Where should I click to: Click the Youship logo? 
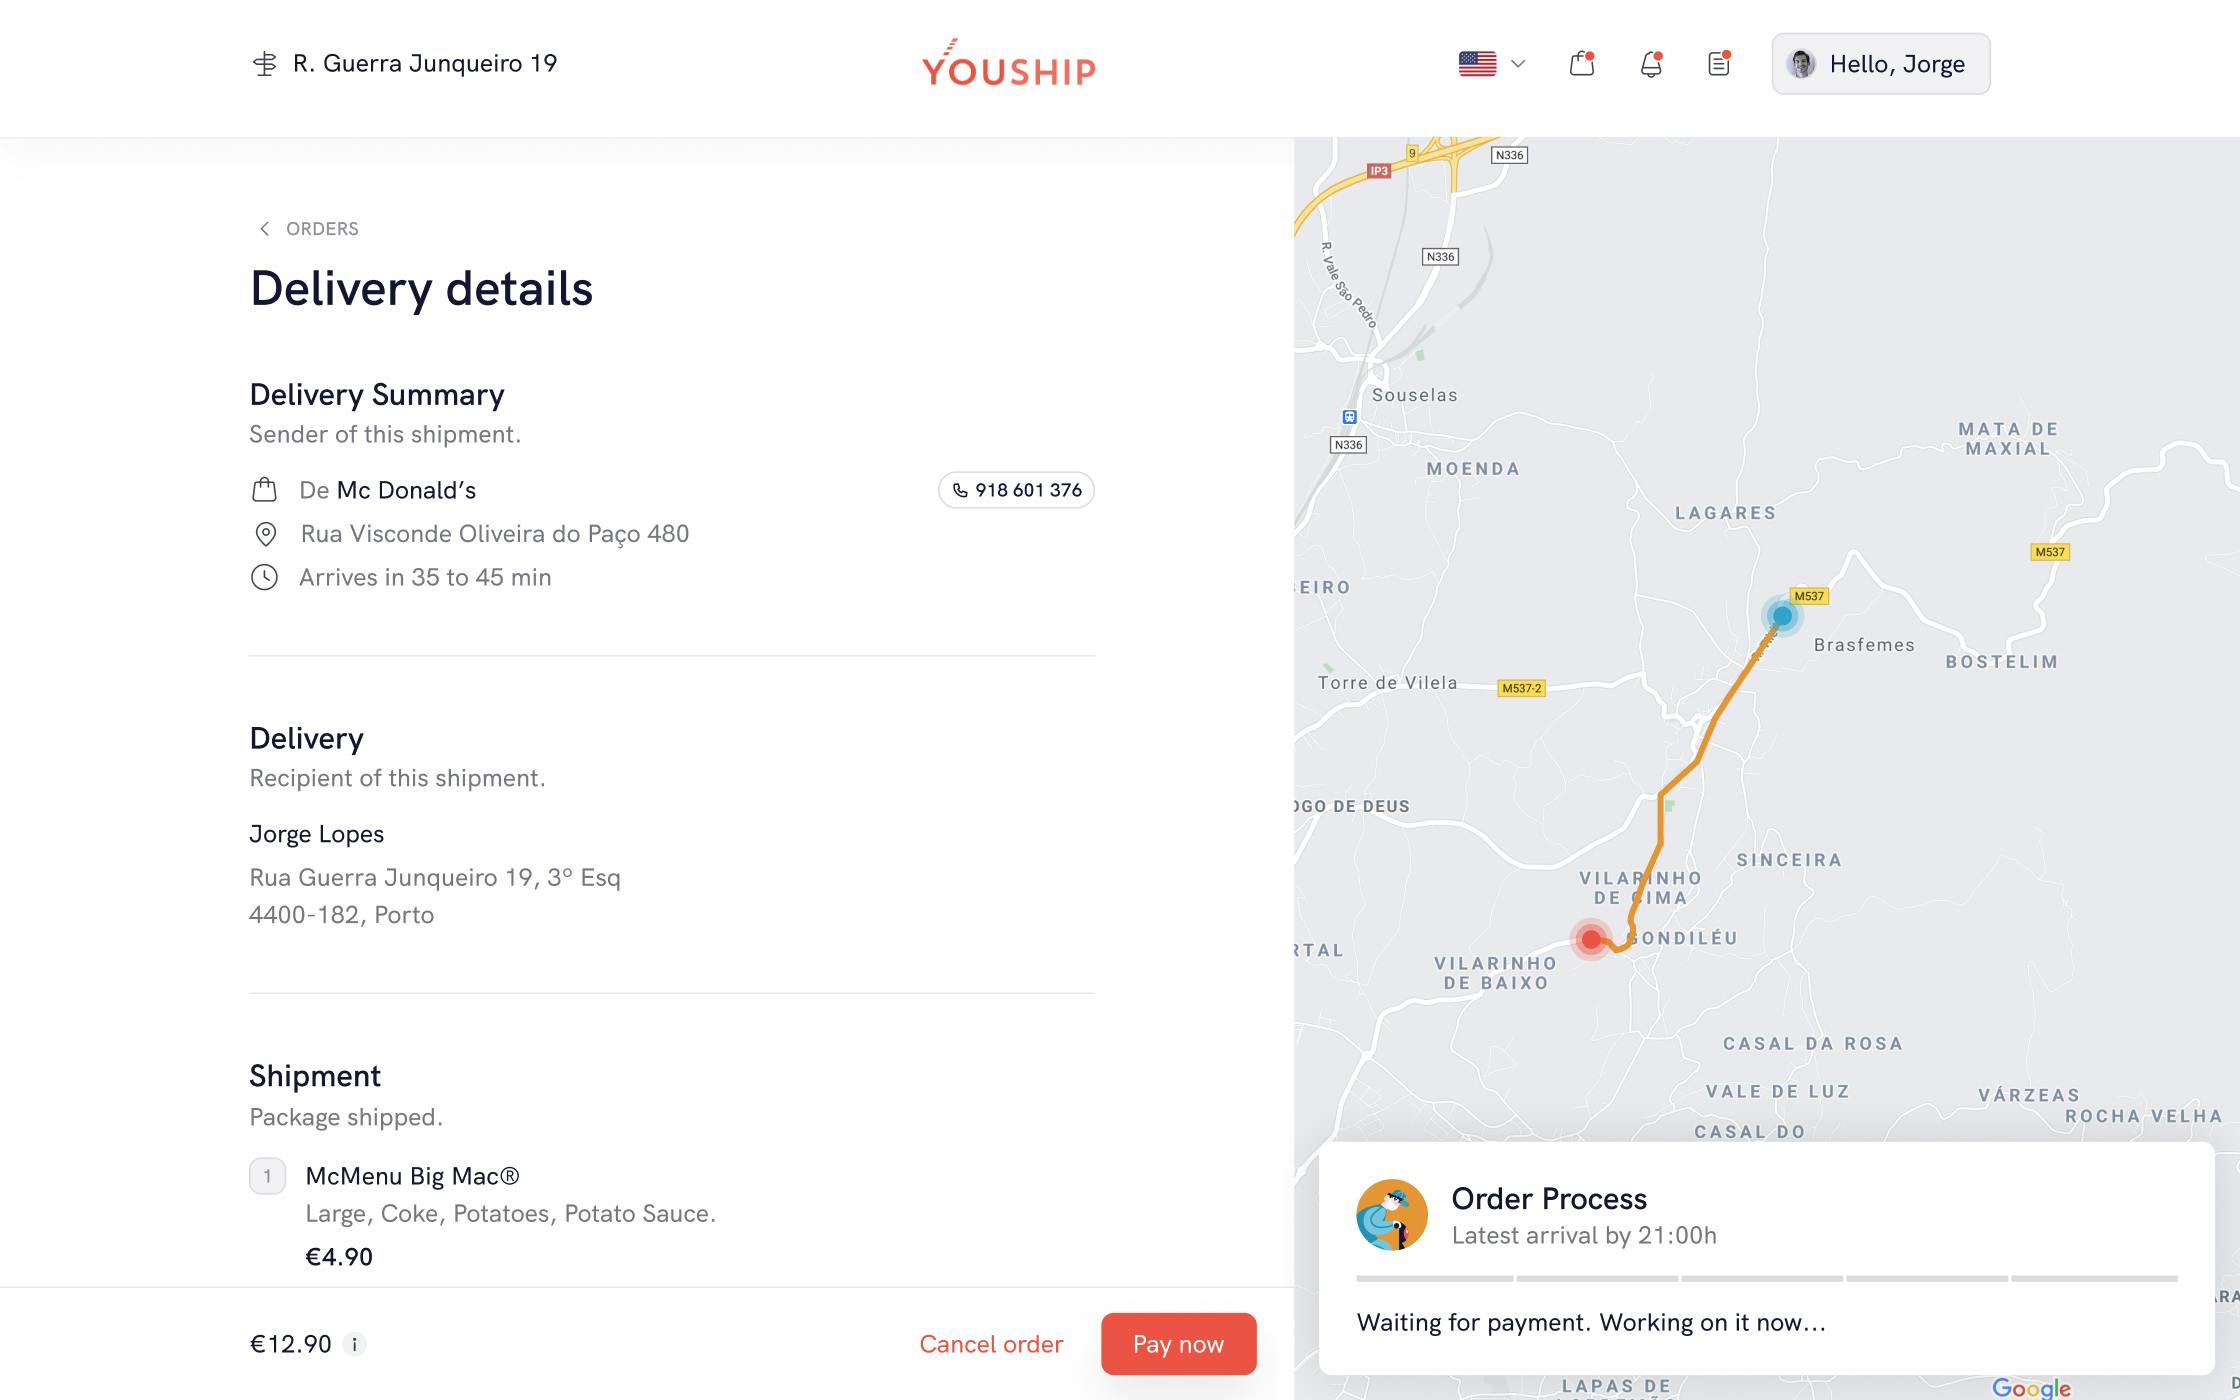(1008, 64)
